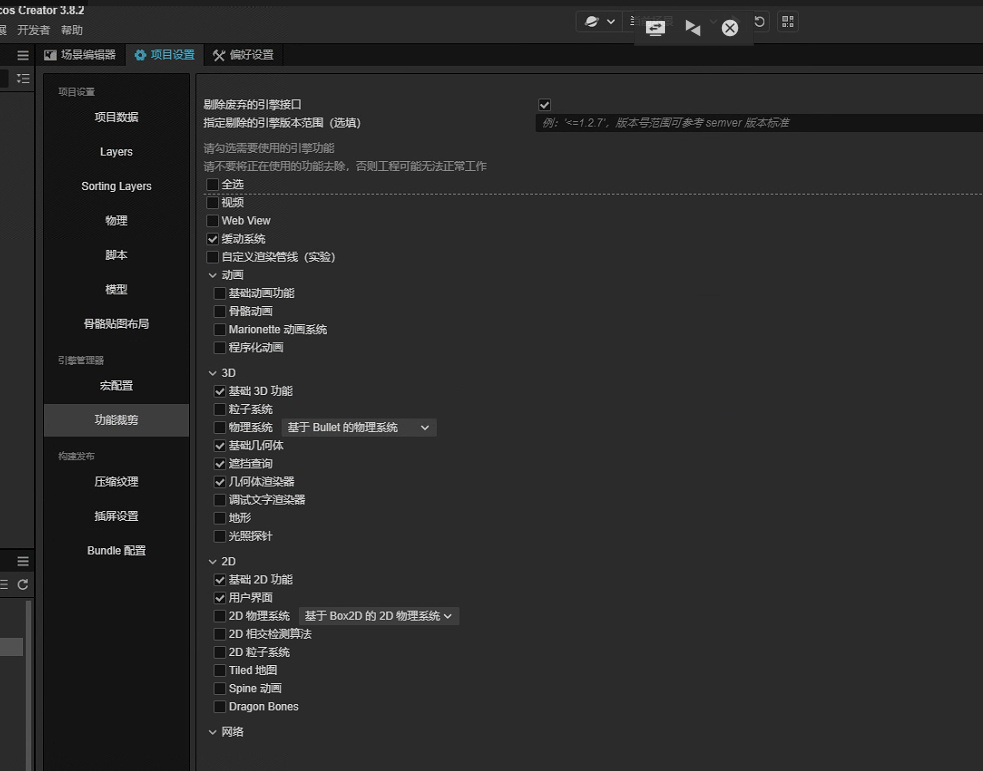
Task: Open the 压缩纹理 page
Action: point(116,482)
